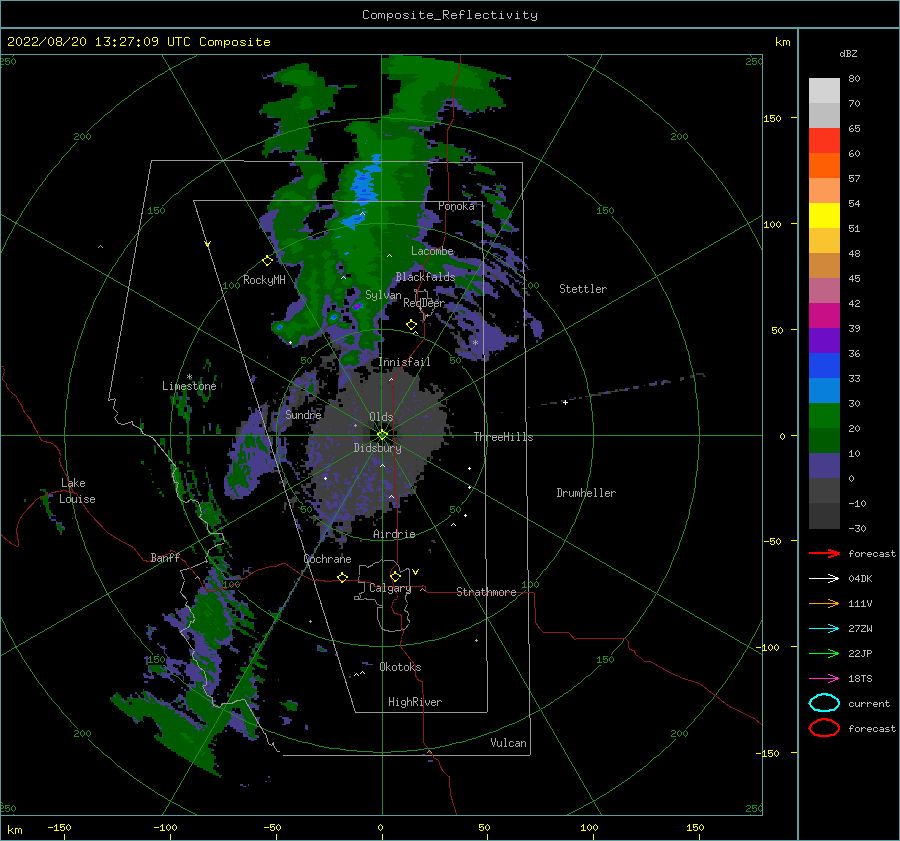Click the green 22JP arrow icon
The image size is (900, 841).
pos(824,653)
